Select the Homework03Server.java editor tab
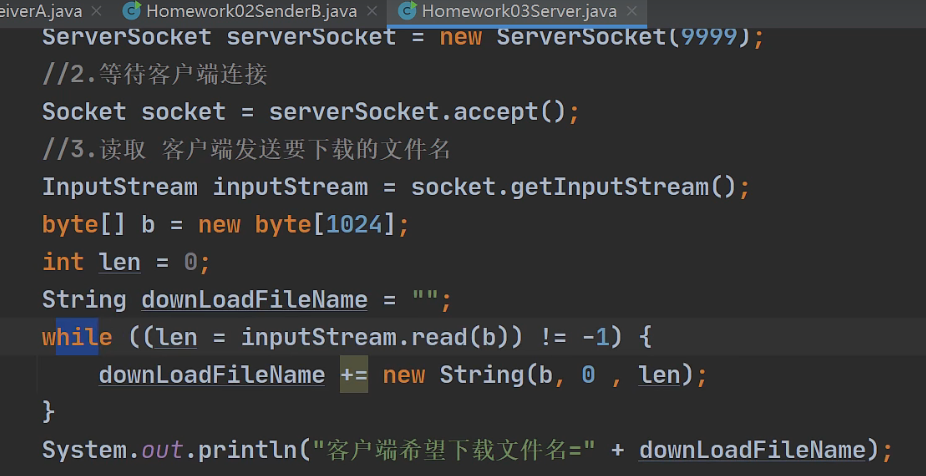Screen dimensions: 926x476 tap(517, 11)
